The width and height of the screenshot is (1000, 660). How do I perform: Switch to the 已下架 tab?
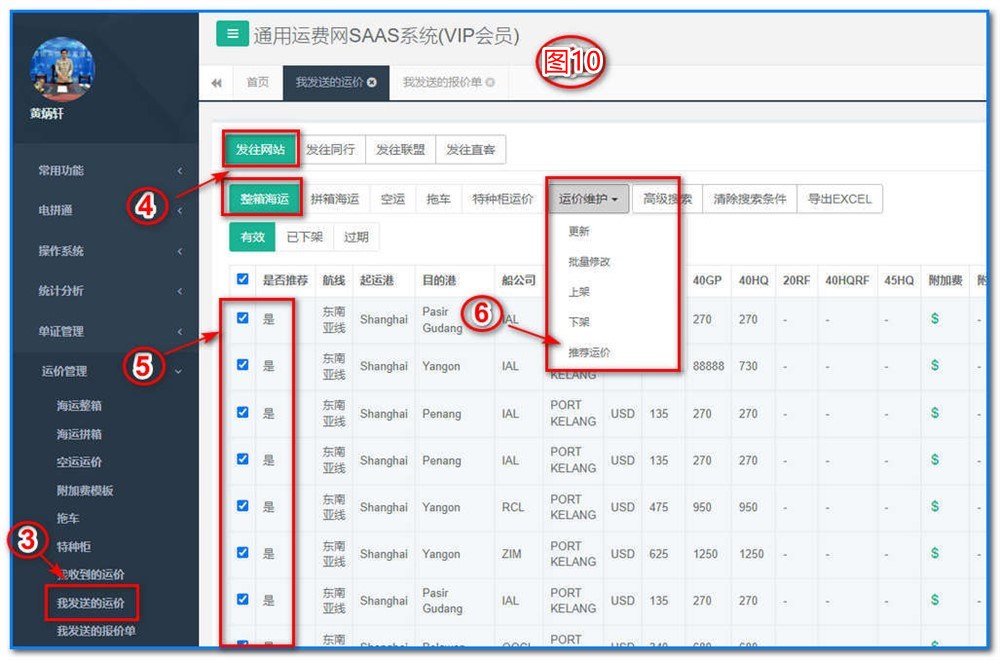pos(304,237)
